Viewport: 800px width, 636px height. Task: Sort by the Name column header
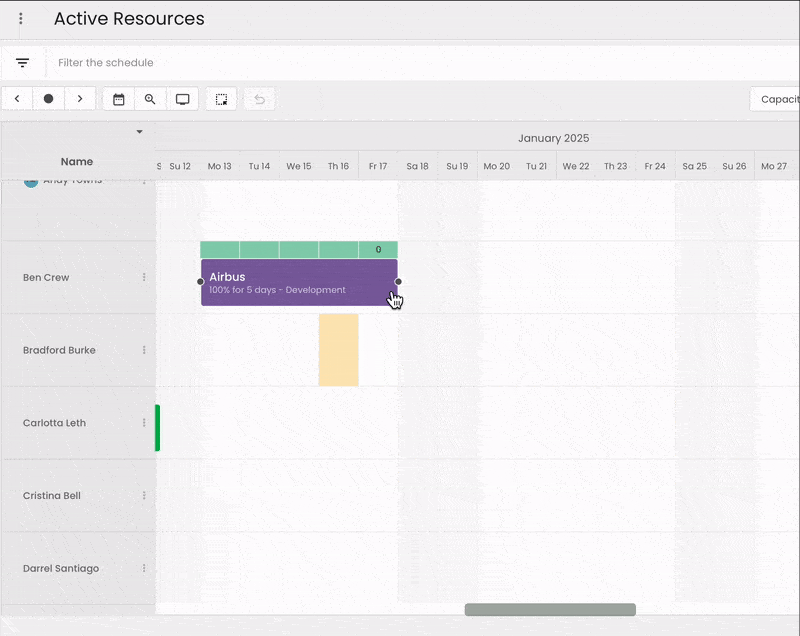[77, 161]
